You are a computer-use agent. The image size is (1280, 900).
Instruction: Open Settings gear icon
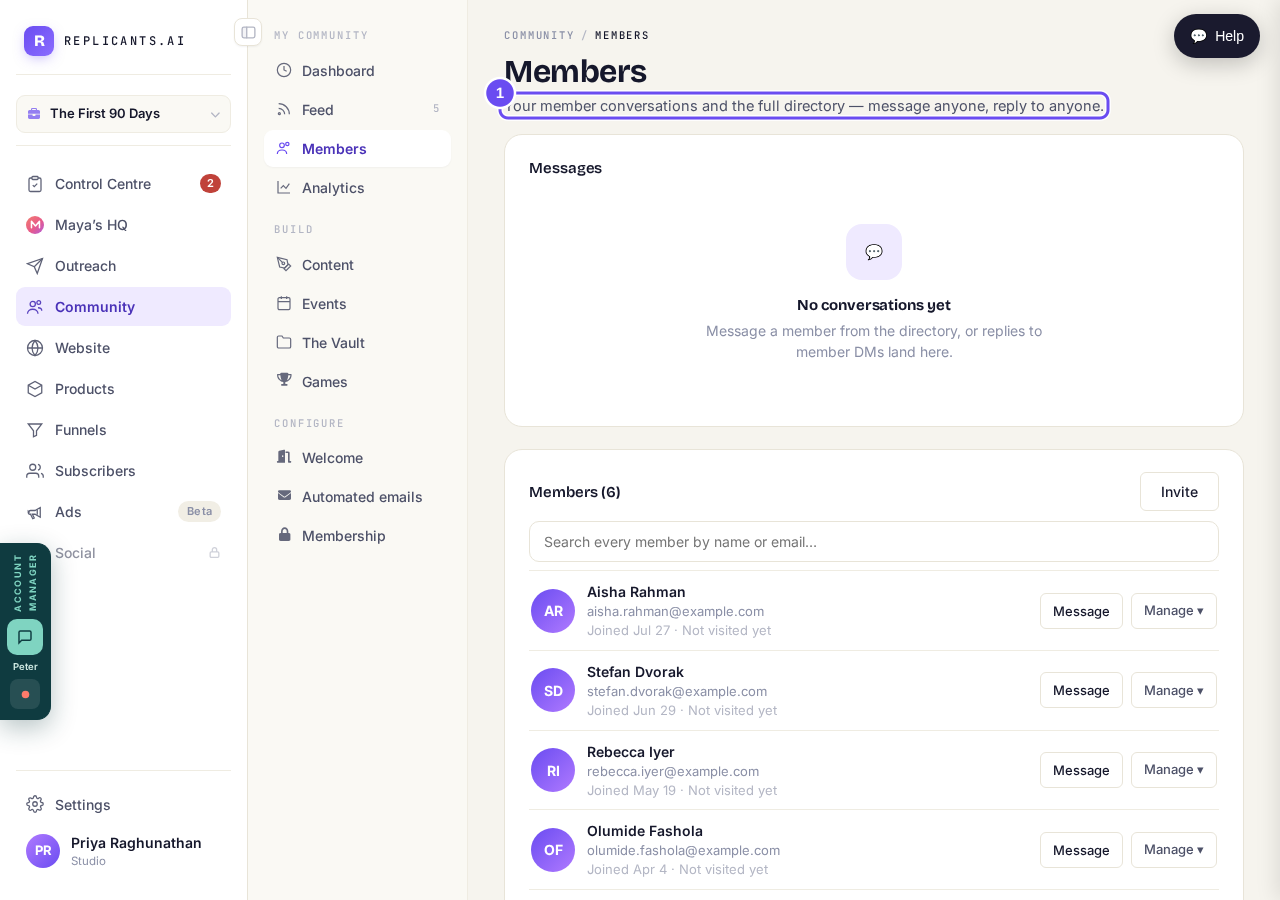35,804
